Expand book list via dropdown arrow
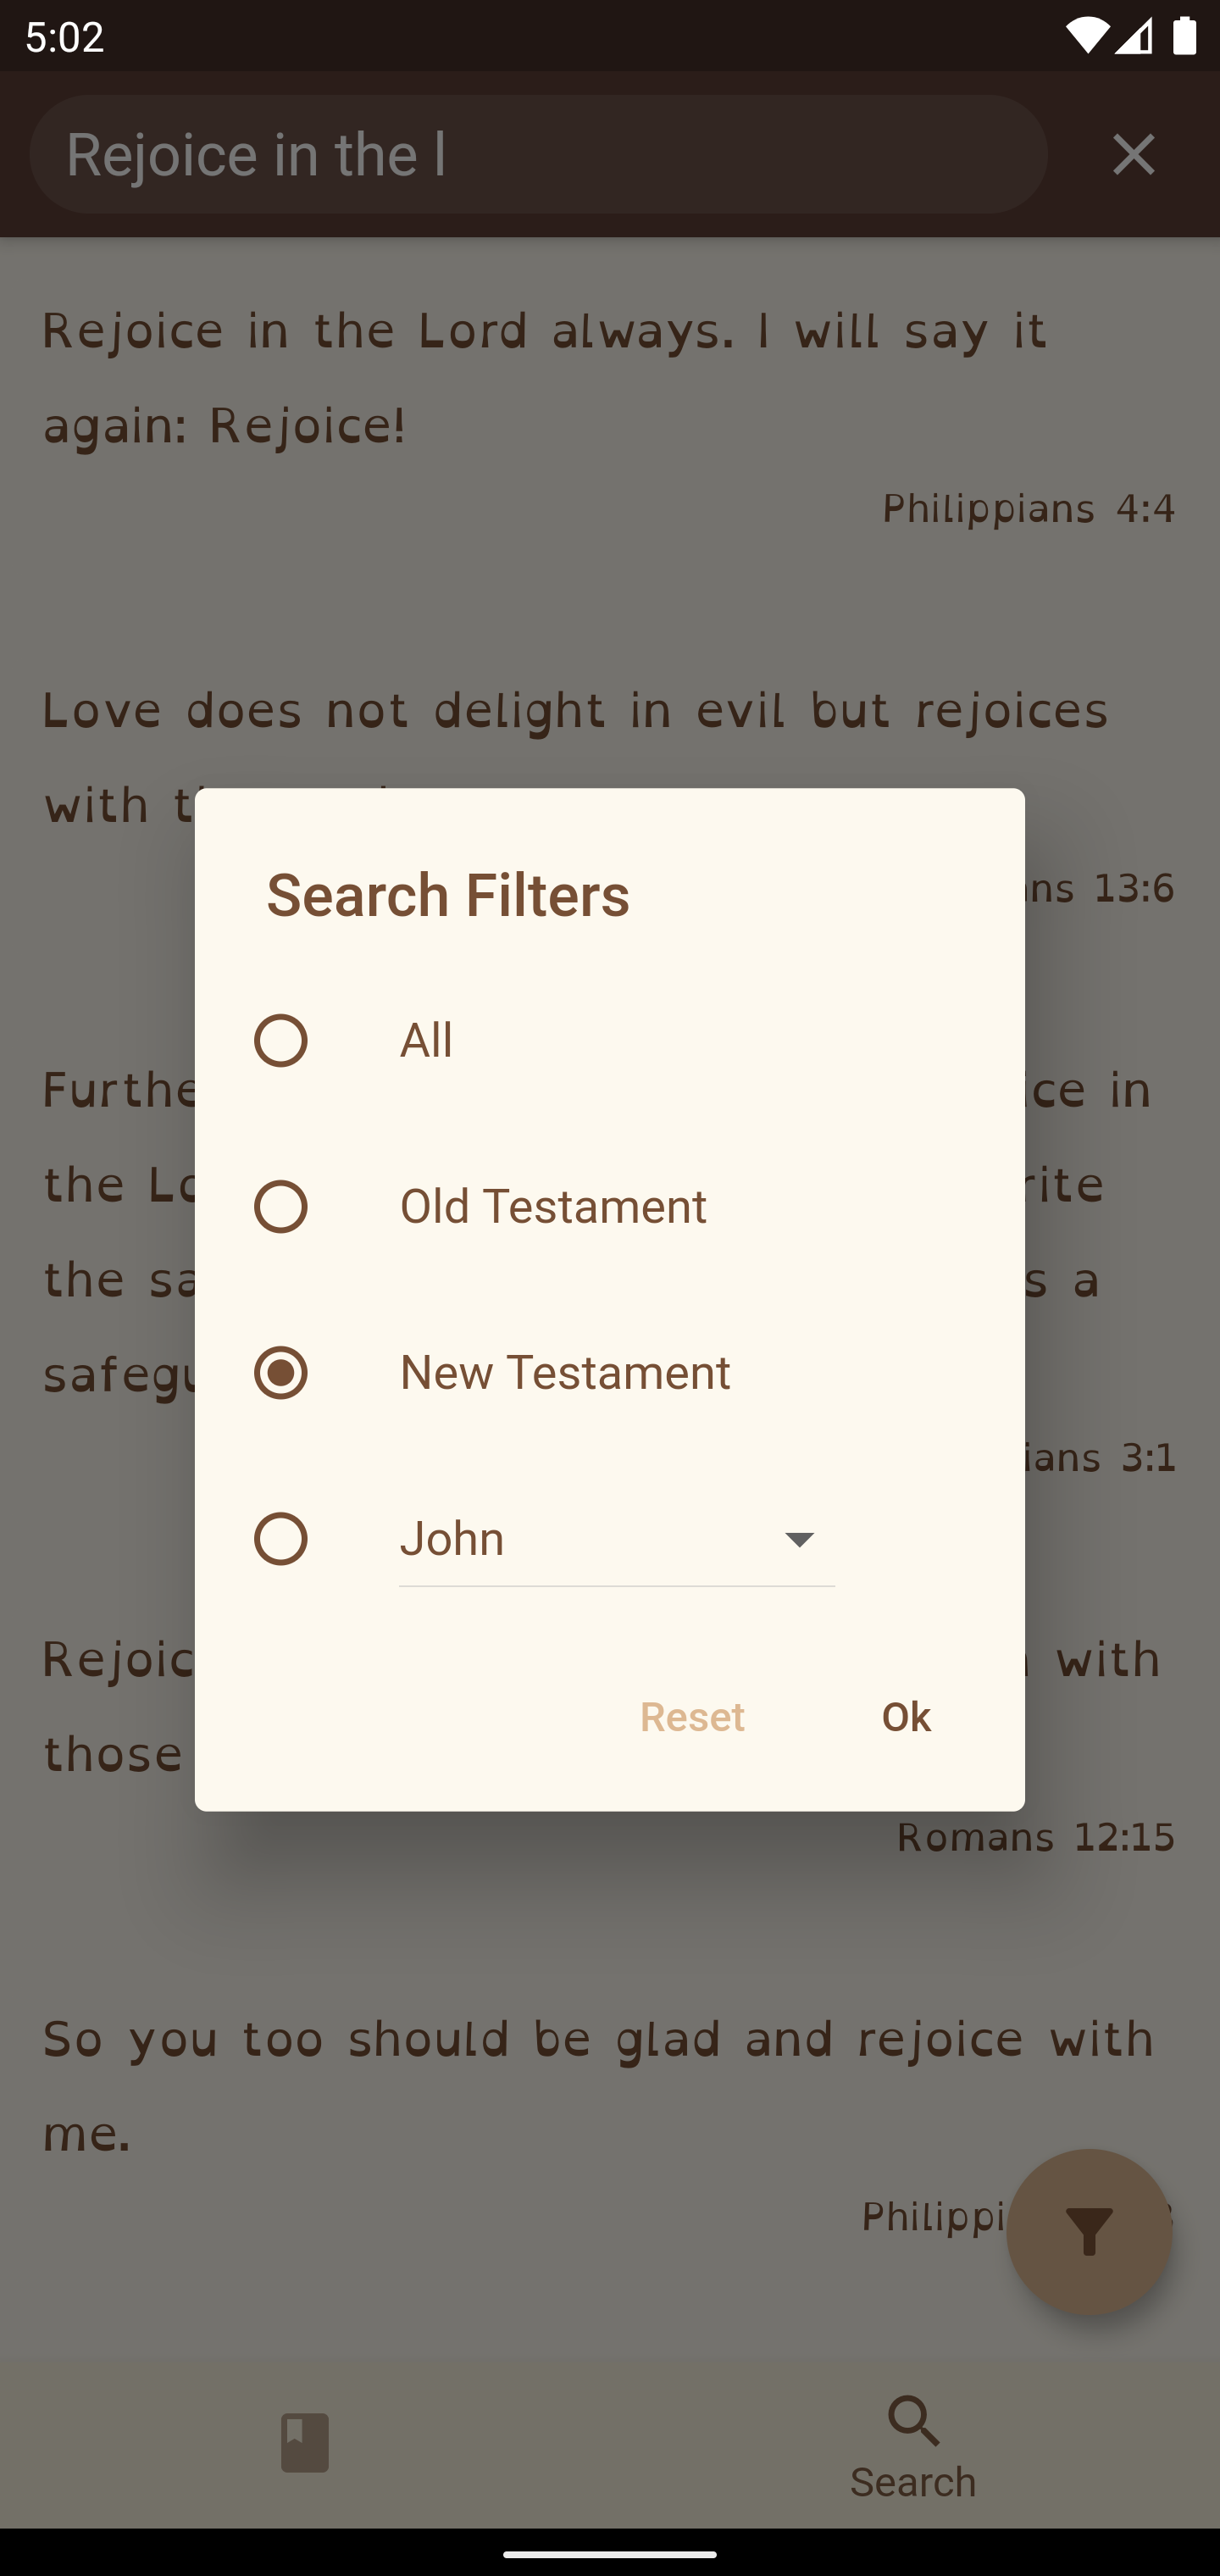Viewport: 1220px width, 2576px height. 799,1539
